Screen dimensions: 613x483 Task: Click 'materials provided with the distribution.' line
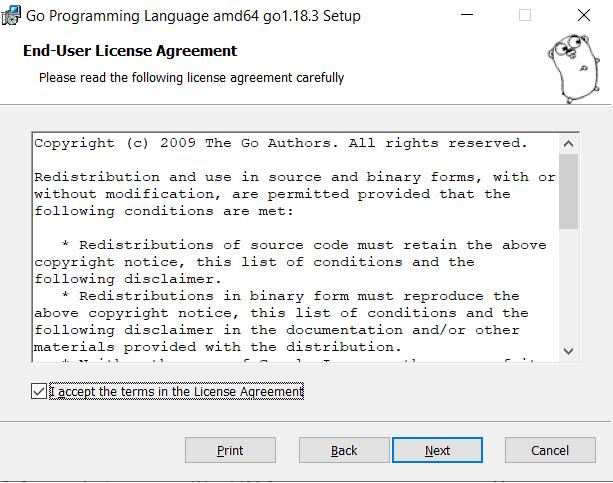[217, 347]
